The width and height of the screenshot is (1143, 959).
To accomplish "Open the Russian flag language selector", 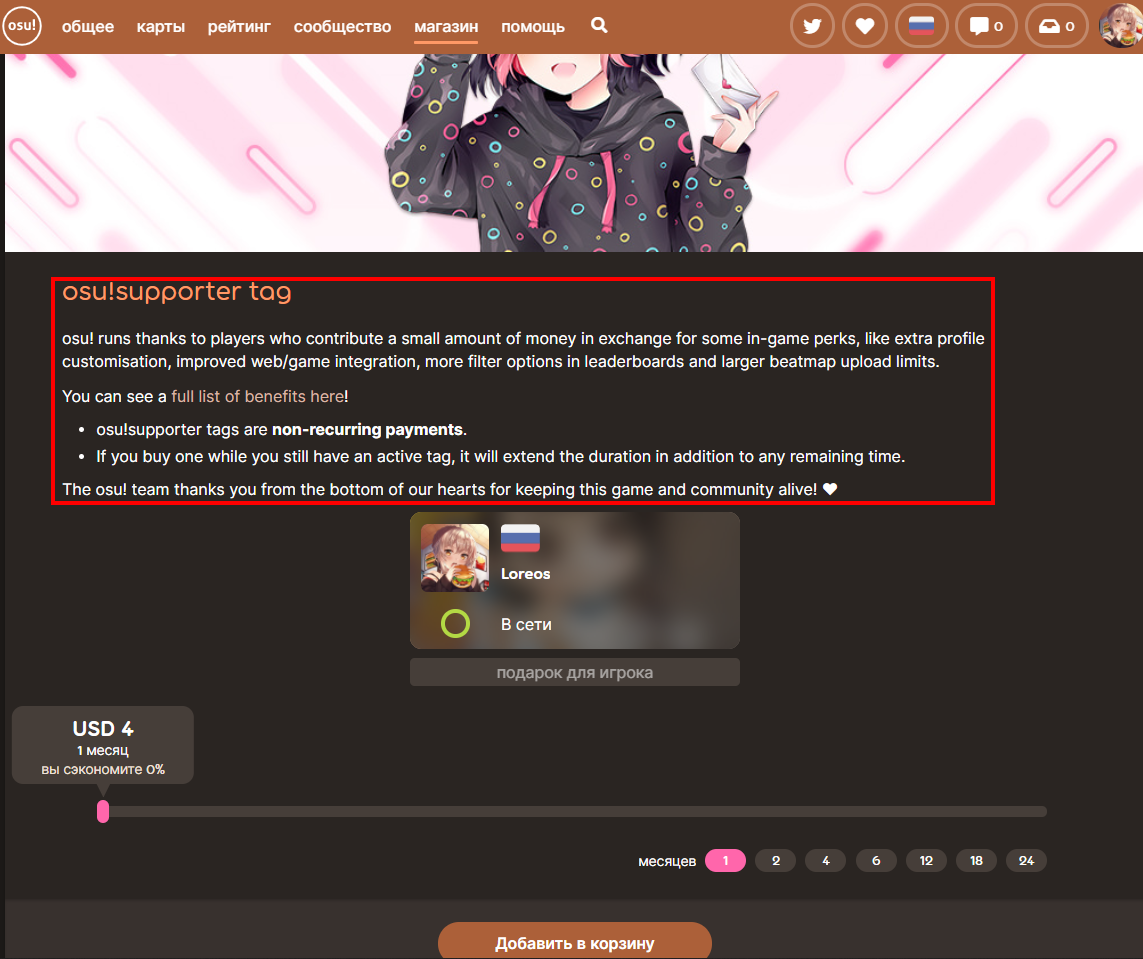I will [921, 26].
